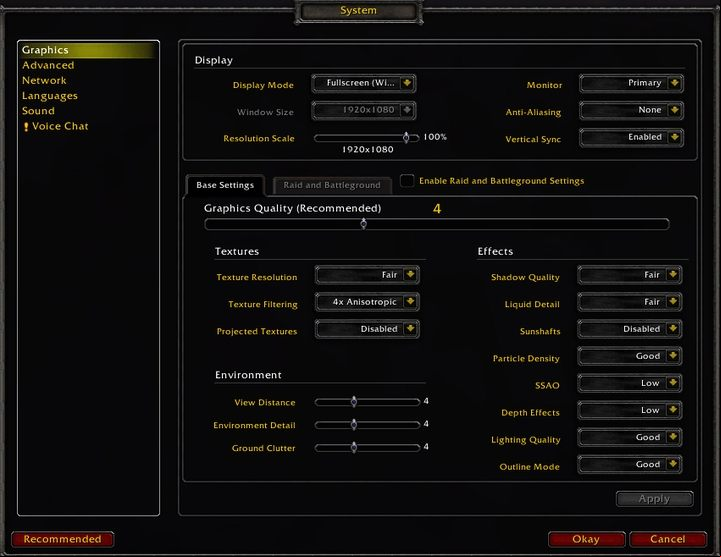Click the Texture Filtering arrow icon
The height and width of the screenshot is (557, 721).
tap(410, 302)
